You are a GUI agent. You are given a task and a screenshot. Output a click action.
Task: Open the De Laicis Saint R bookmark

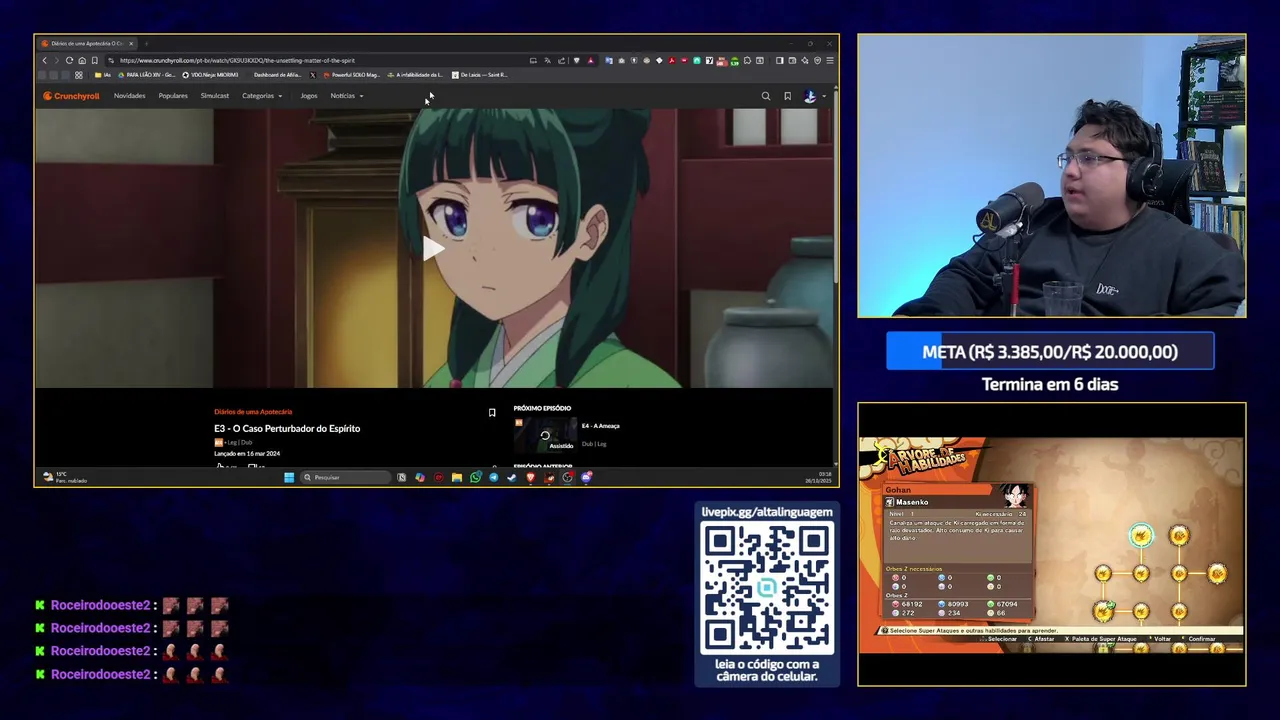[x=480, y=75]
